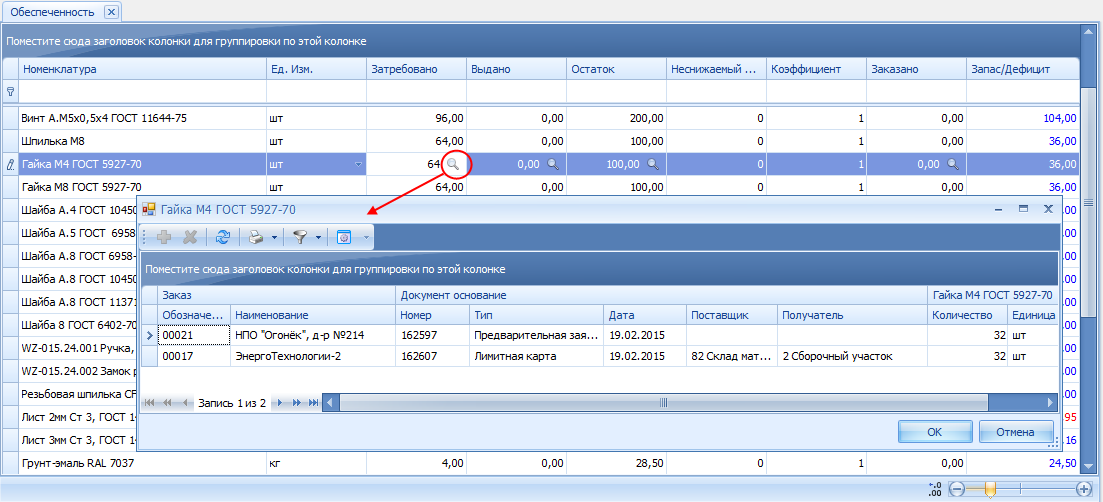This screenshot has width=1103, height=502.
Task: Click magnifier in Затребовано cell of Гайка М4
Action: (x=454, y=164)
